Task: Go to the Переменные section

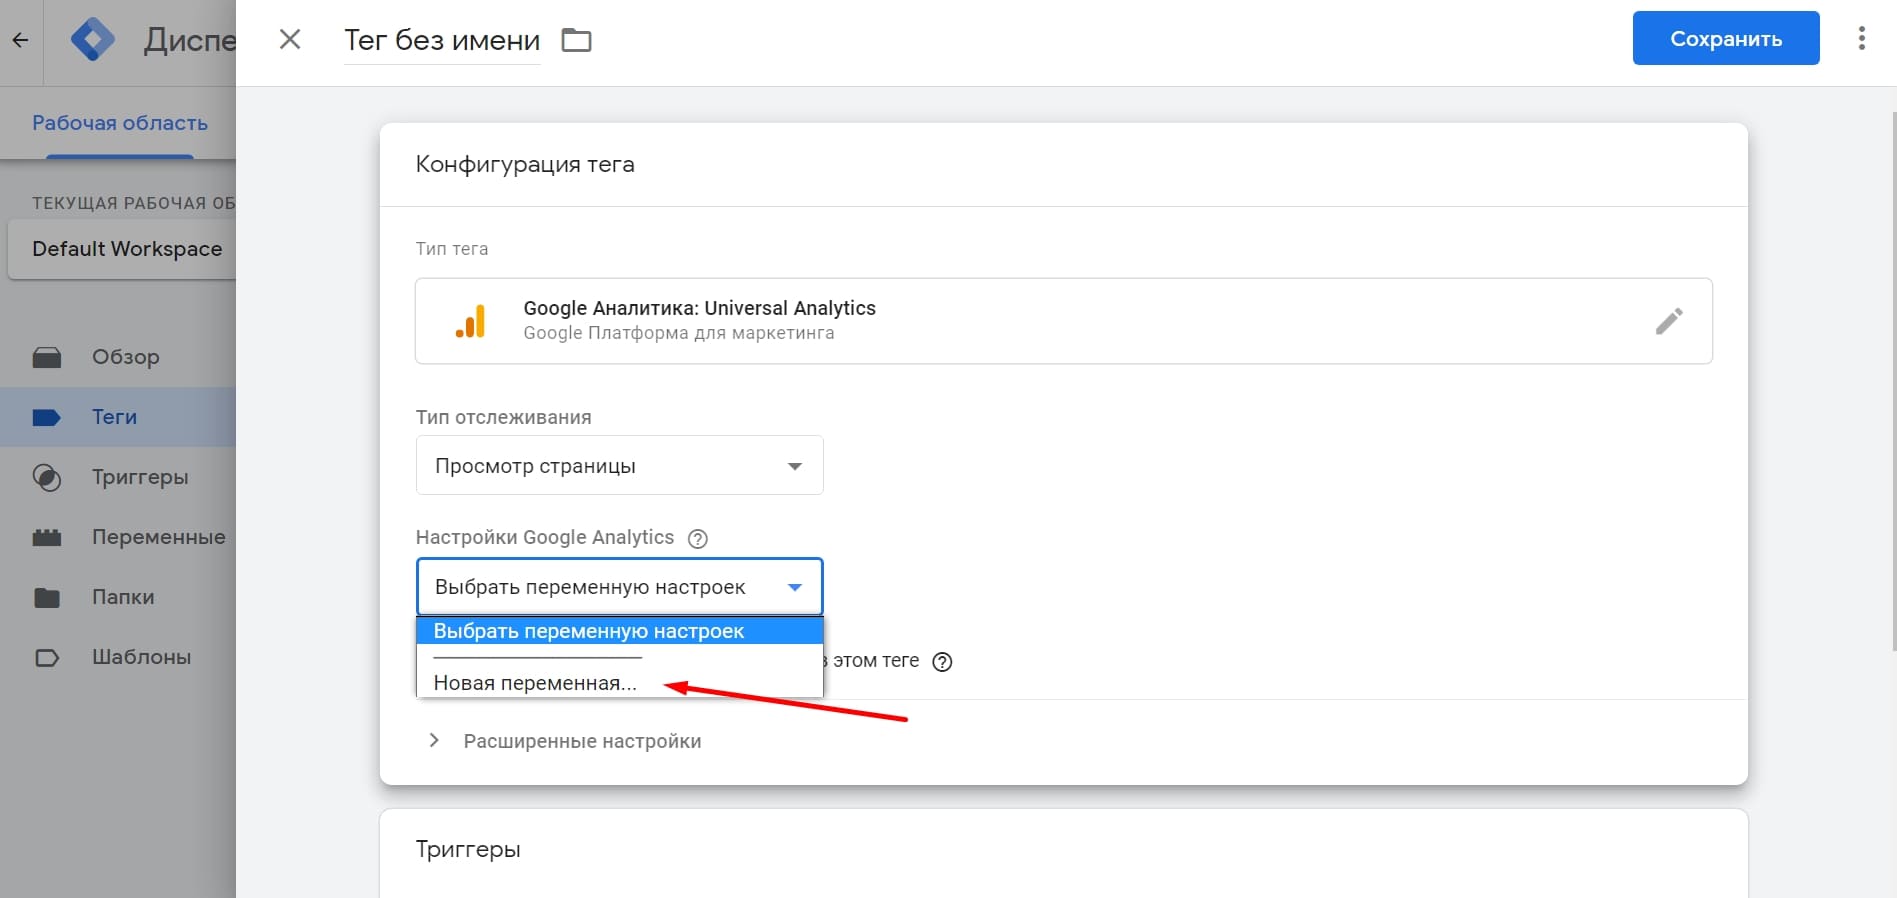Action: click(159, 537)
